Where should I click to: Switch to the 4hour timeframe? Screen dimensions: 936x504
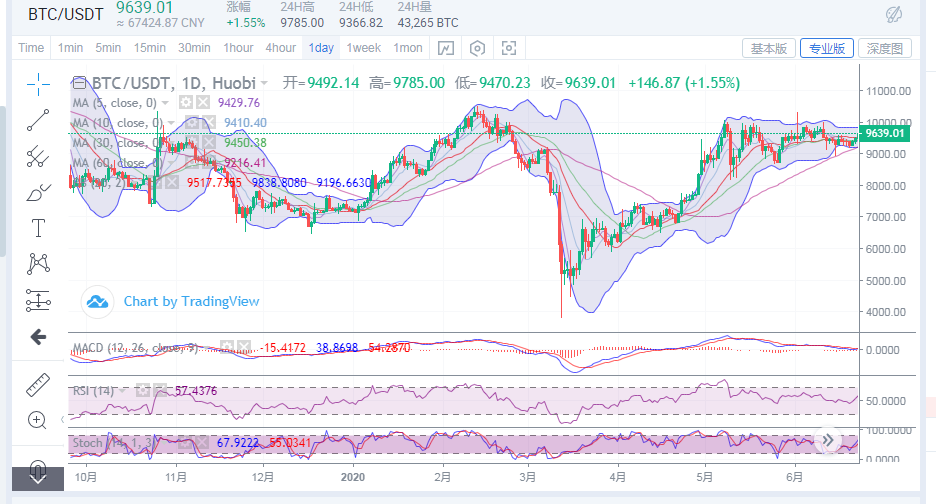280,48
